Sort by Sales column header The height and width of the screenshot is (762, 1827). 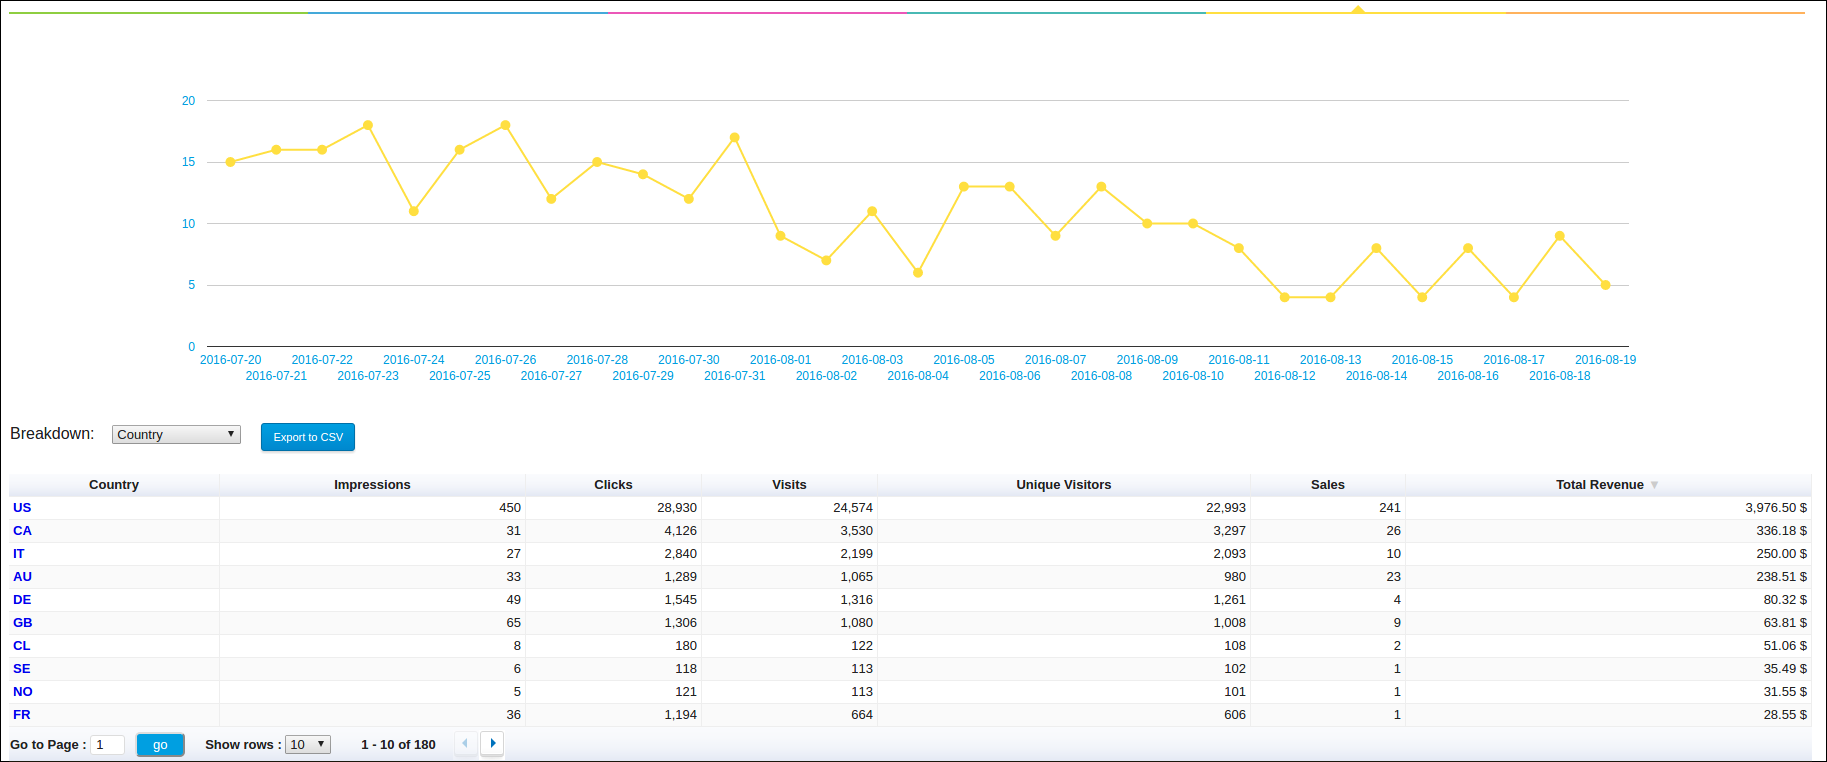pos(1328,485)
